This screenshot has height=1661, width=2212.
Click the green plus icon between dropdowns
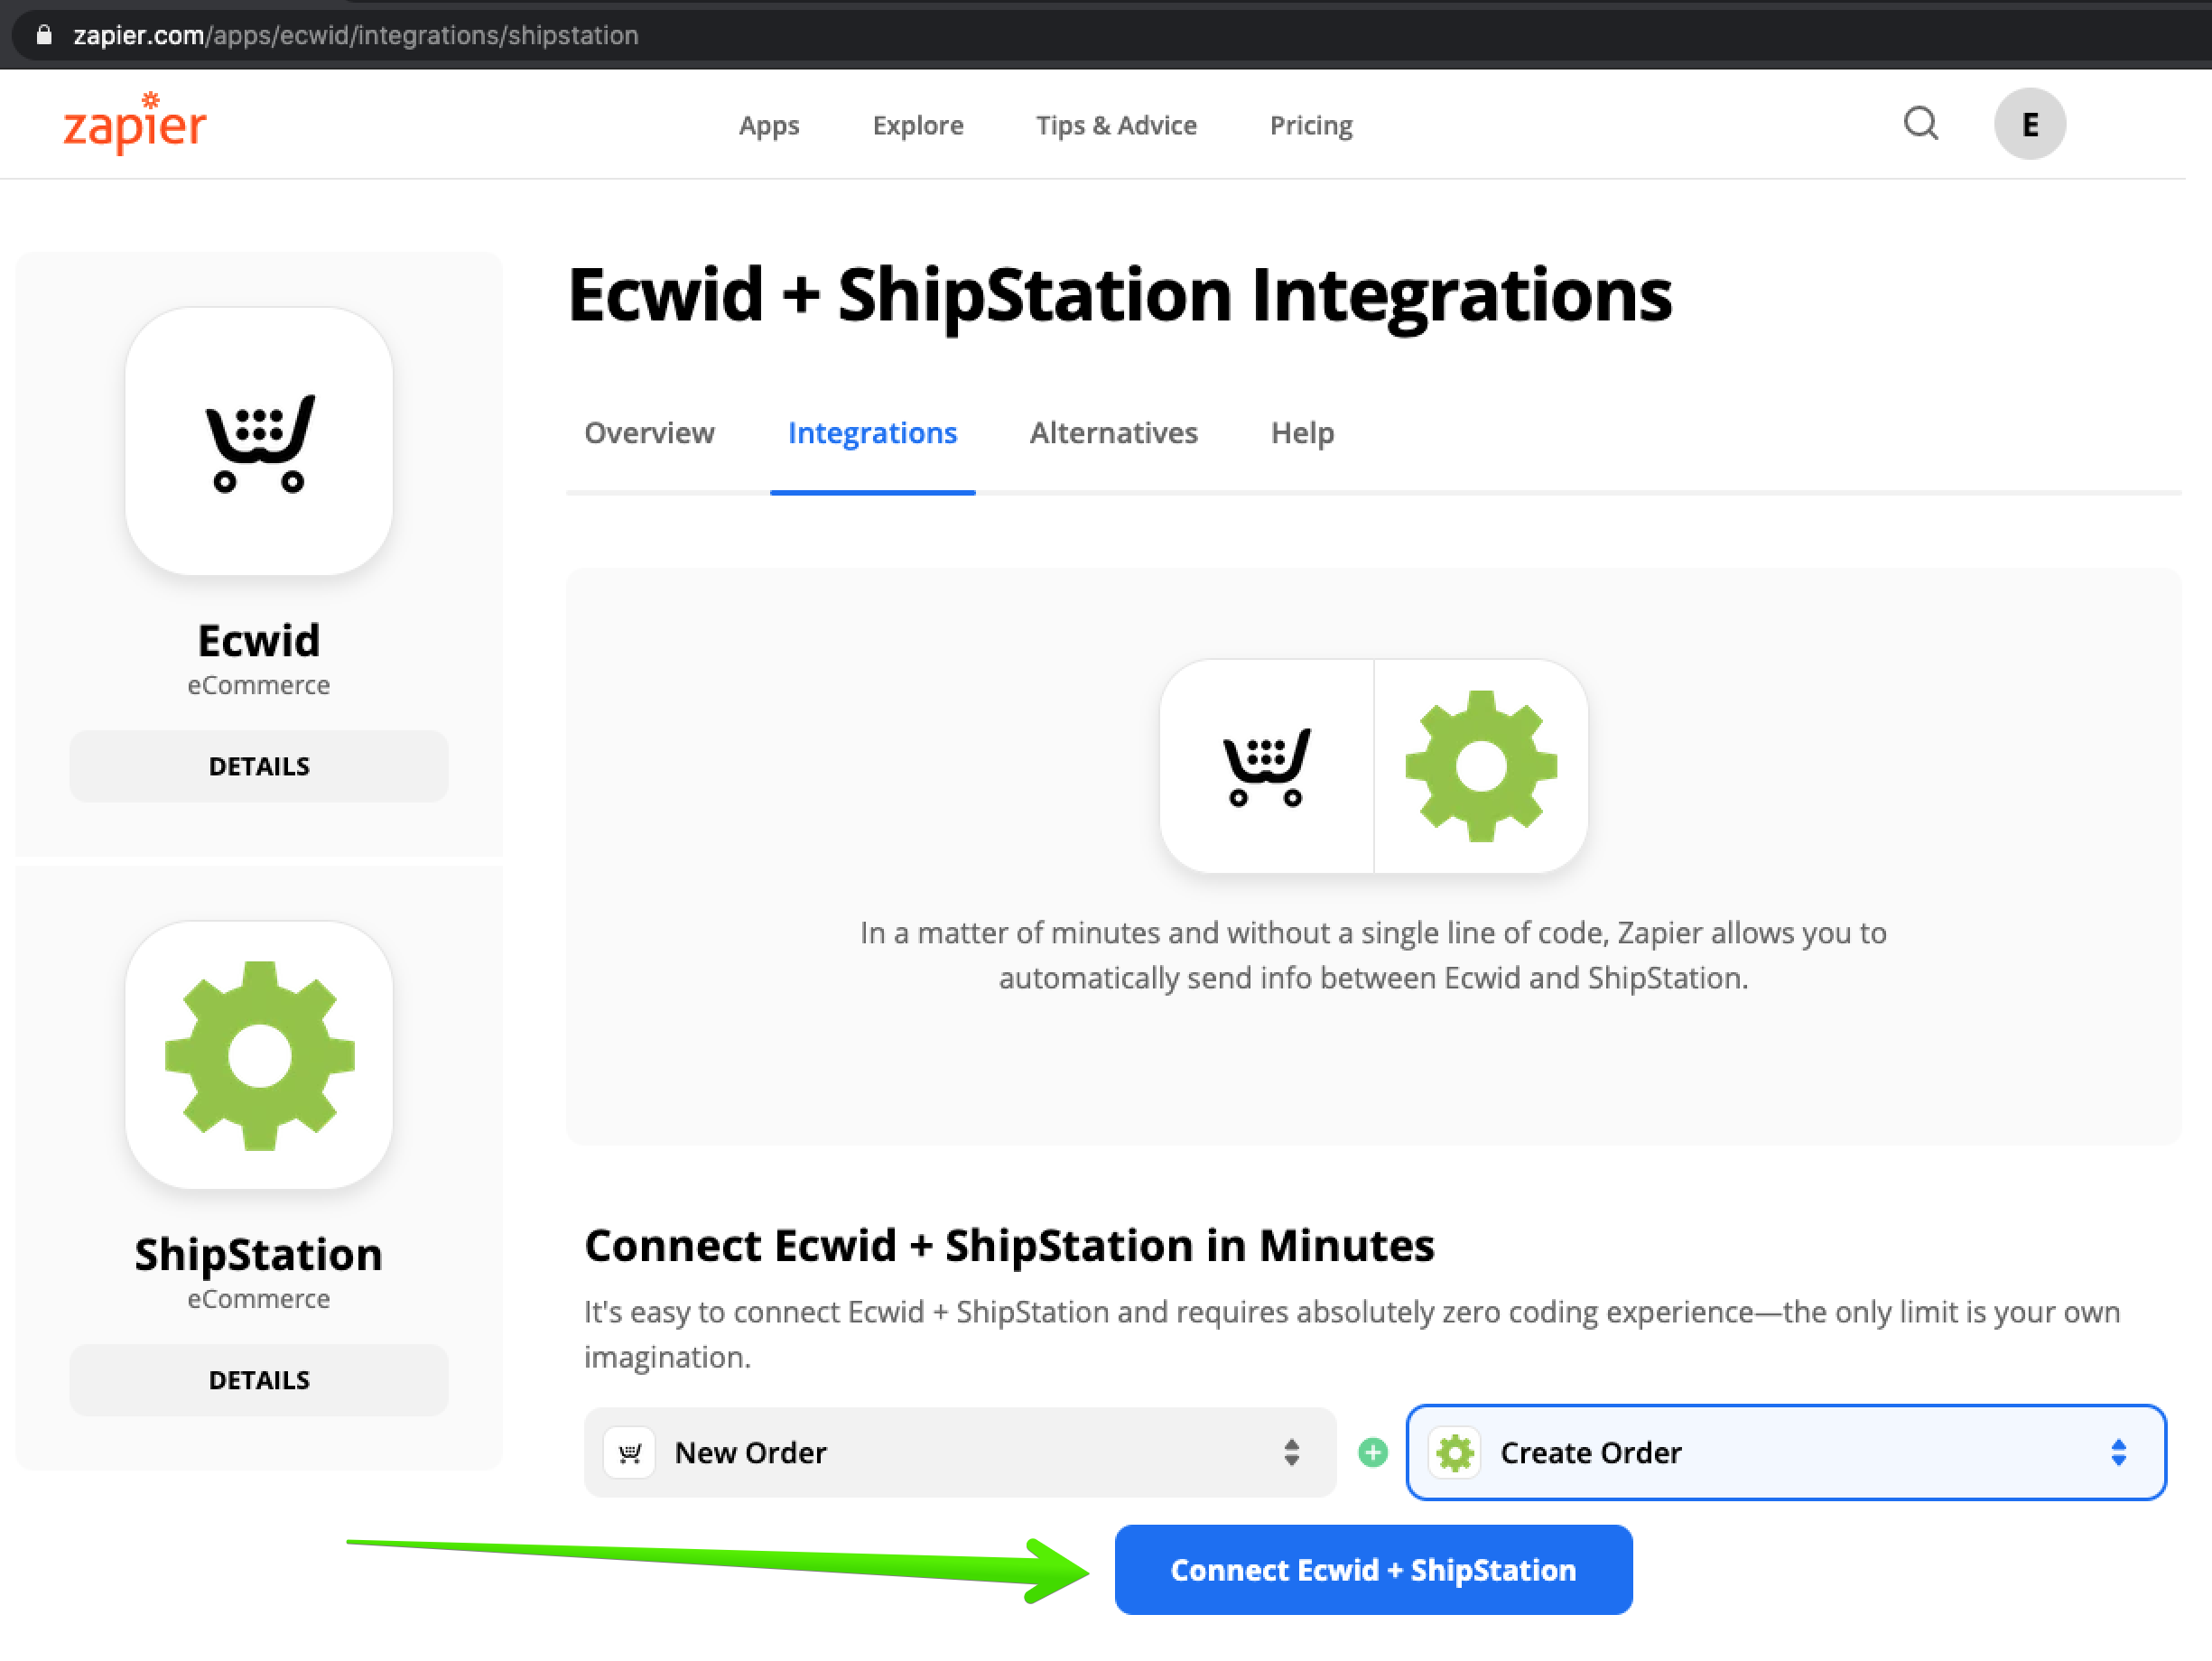coord(1373,1452)
